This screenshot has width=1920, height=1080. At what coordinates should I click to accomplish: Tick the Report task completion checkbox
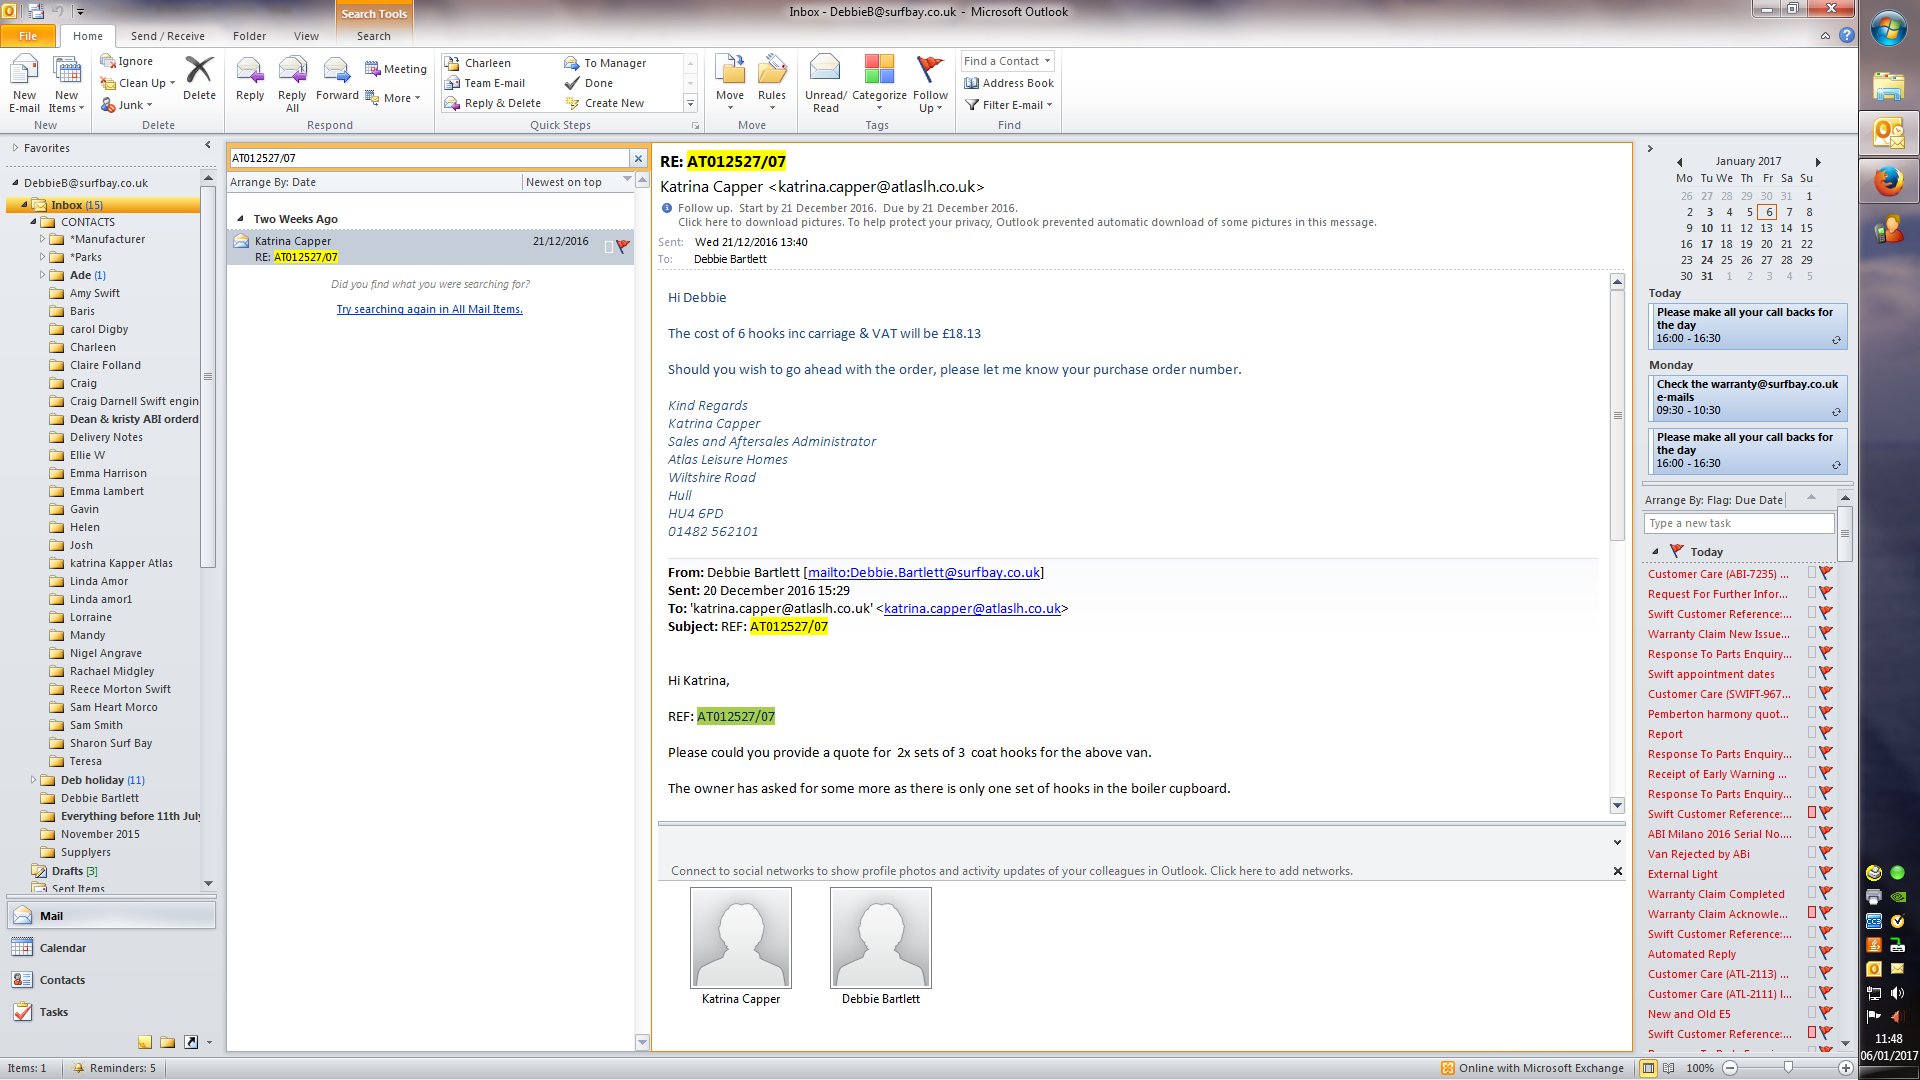[1811, 733]
